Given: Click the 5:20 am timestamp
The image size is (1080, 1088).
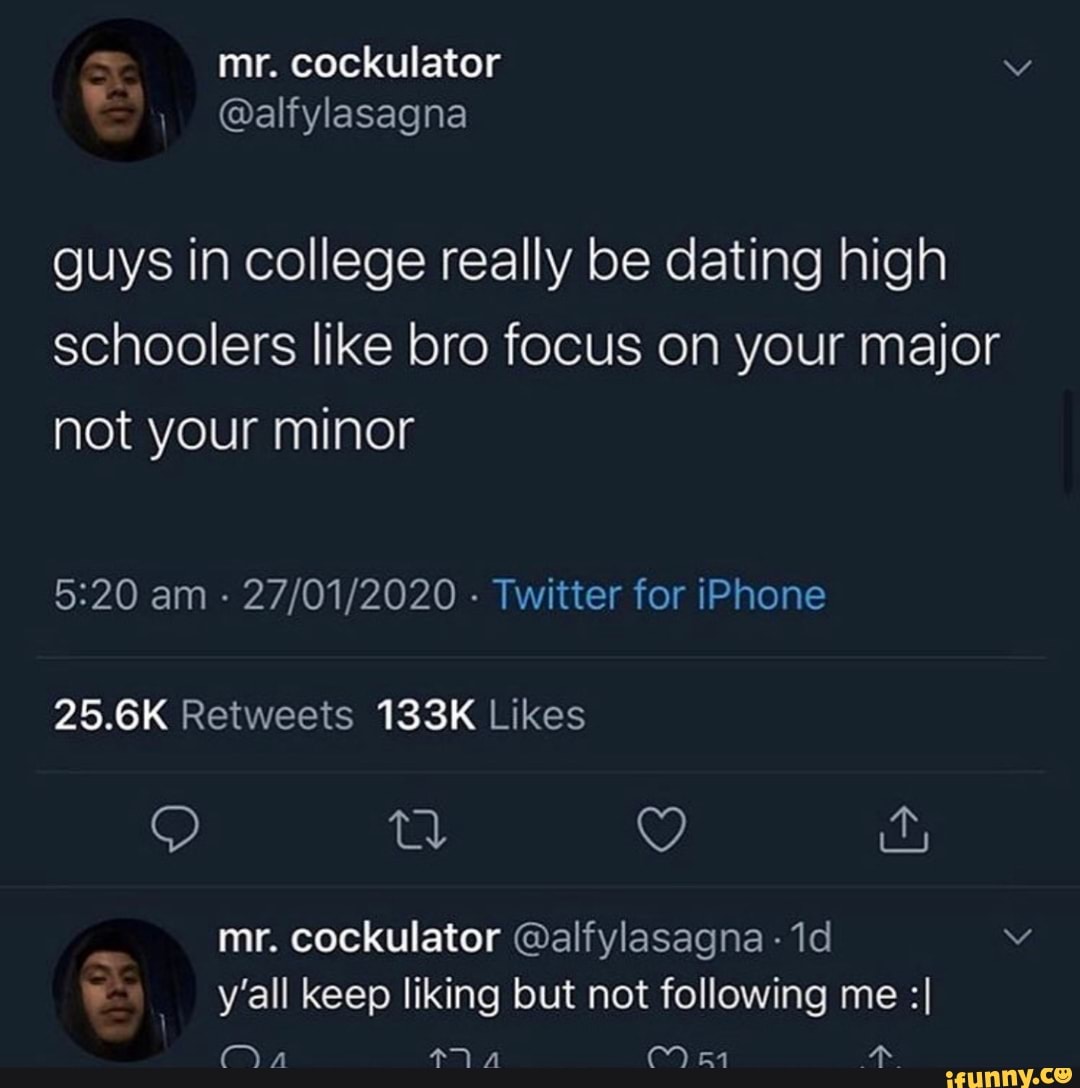Looking at the screenshot, I should point(130,595).
